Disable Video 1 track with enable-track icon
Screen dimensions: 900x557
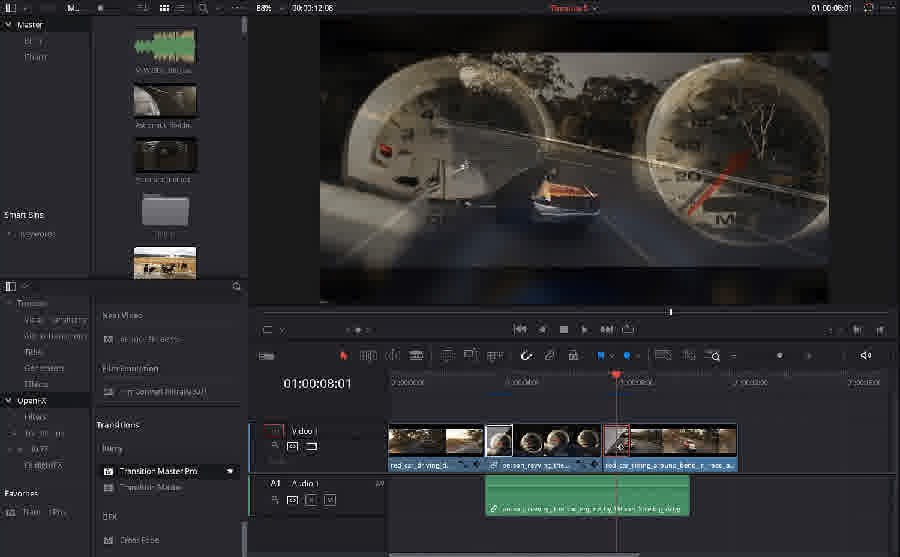click(x=311, y=446)
